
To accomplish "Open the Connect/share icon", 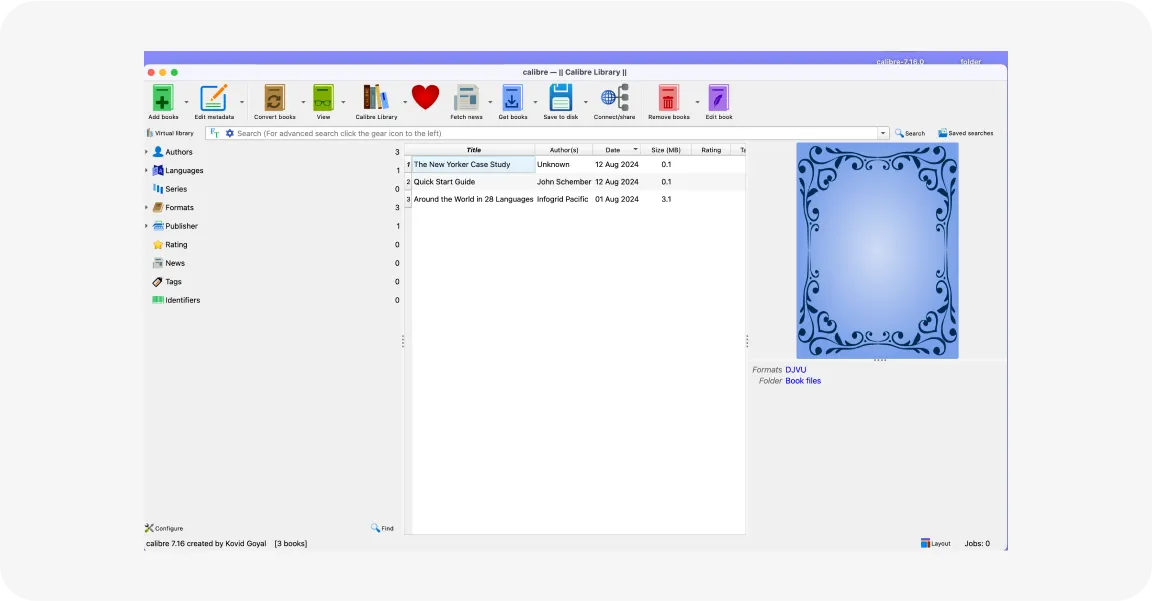I will [x=615, y=98].
